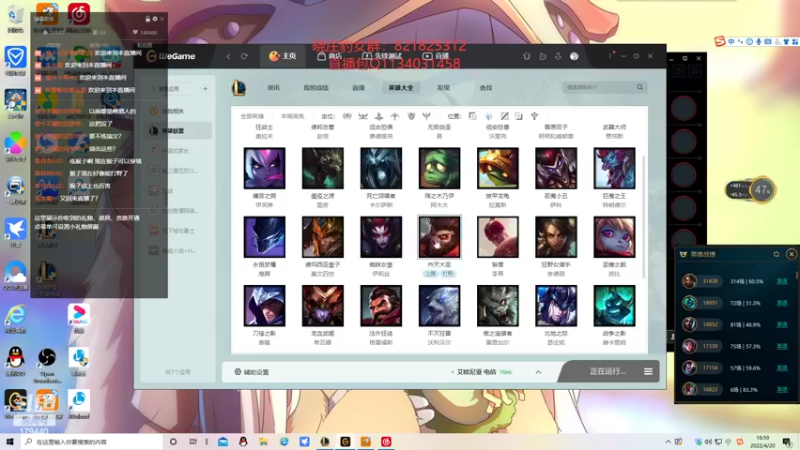This screenshot has width=800, height=450.
Task: Filter by the support 位置 lane icon
Action: [x=534, y=116]
